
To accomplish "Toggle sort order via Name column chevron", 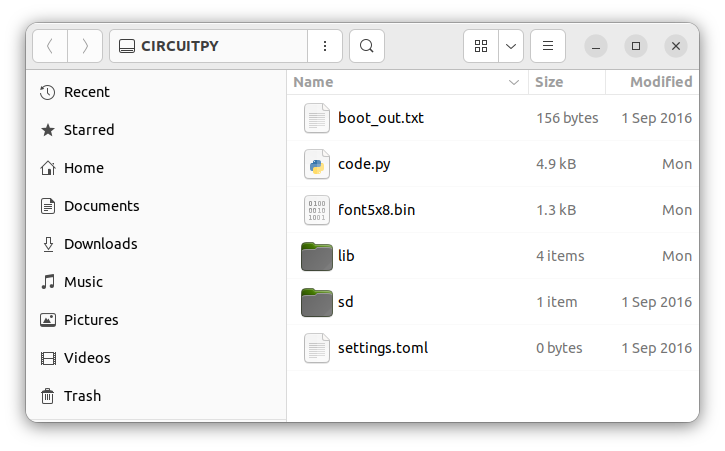I will pyautogui.click(x=514, y=82).
